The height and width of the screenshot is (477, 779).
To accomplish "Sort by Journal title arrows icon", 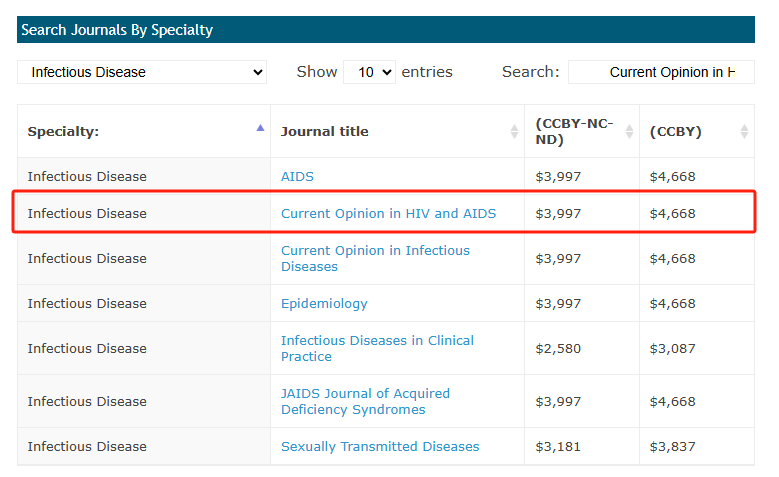I will coord(514,132).
